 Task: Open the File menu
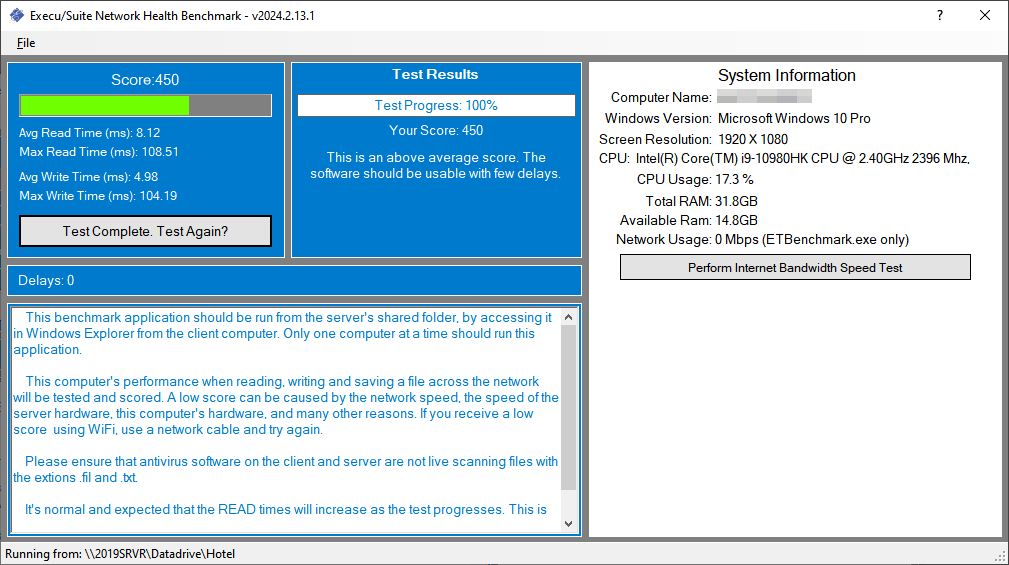click(26, 43)
